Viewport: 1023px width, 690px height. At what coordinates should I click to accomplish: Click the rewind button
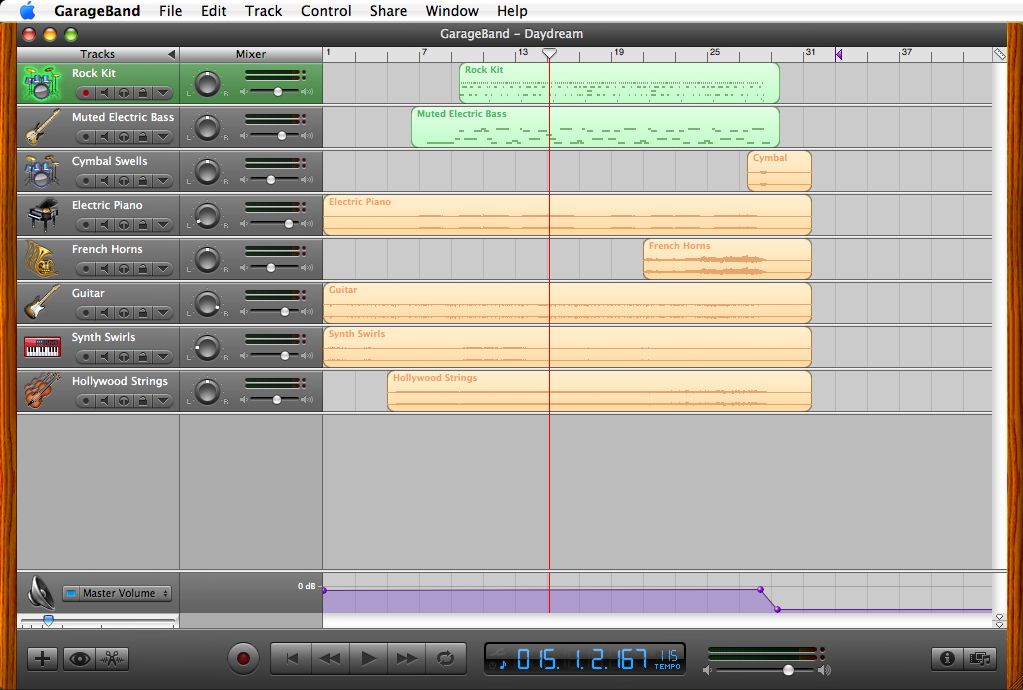[330, 659]
